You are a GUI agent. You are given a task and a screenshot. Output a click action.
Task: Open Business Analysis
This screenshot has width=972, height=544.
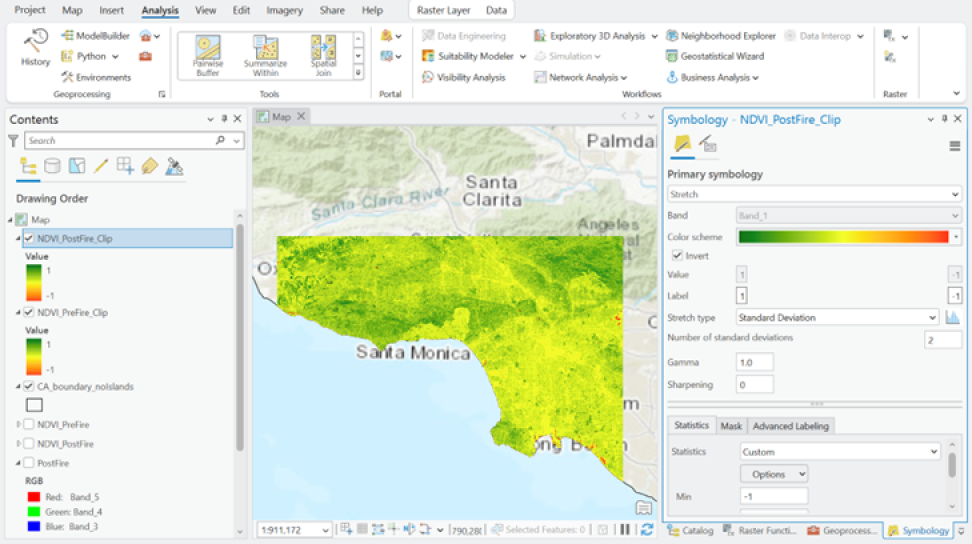pyautogui.click(x=713, y=77)
